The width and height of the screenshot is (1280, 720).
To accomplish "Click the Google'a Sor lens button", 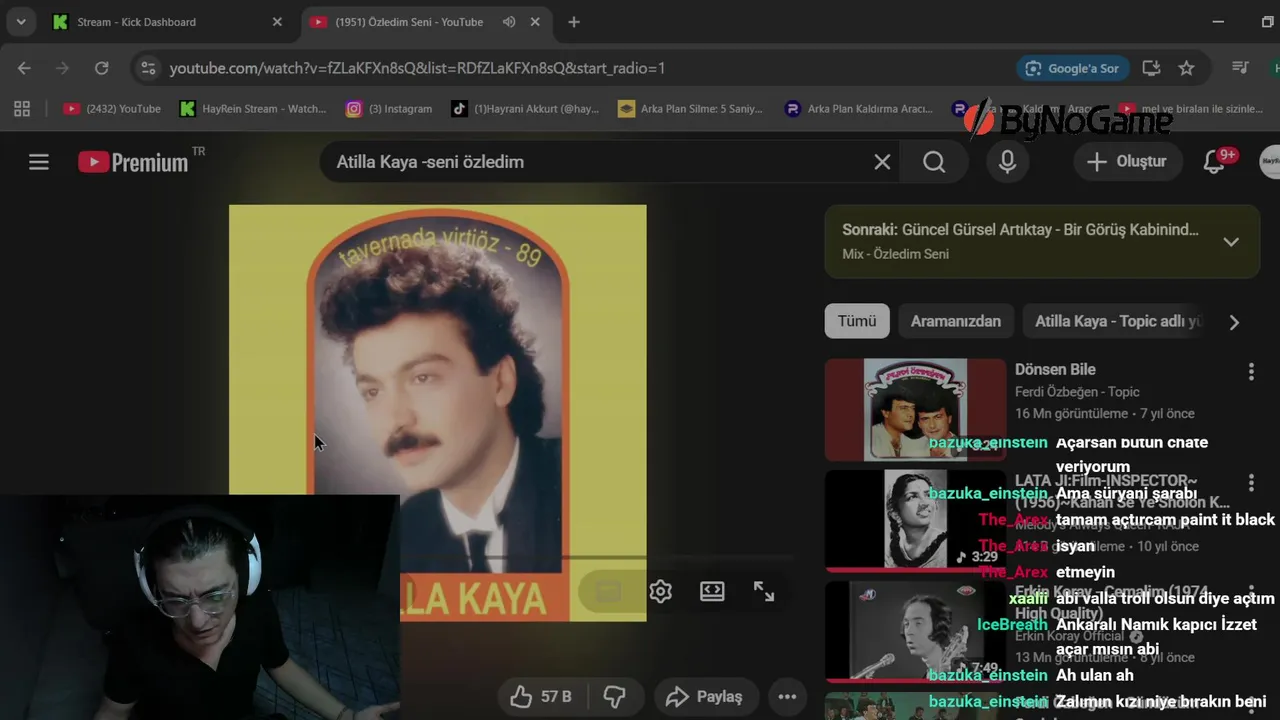I will tap(1073, 68).
